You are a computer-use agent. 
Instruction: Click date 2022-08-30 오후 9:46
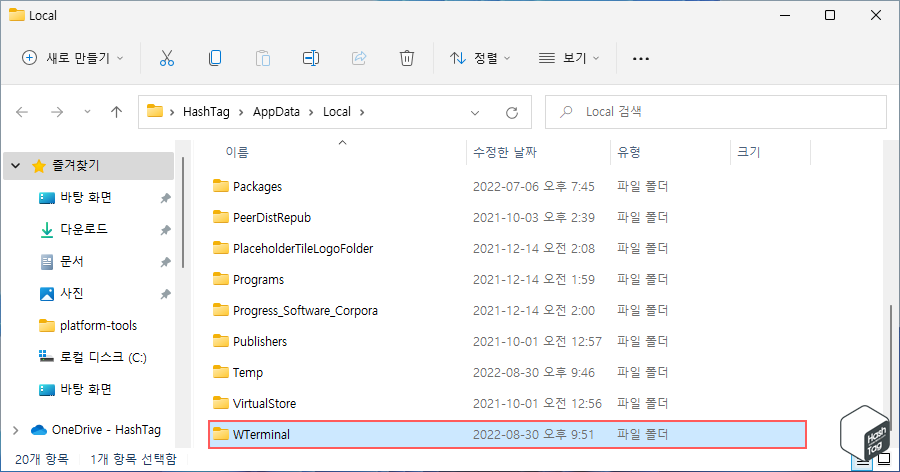534,373
